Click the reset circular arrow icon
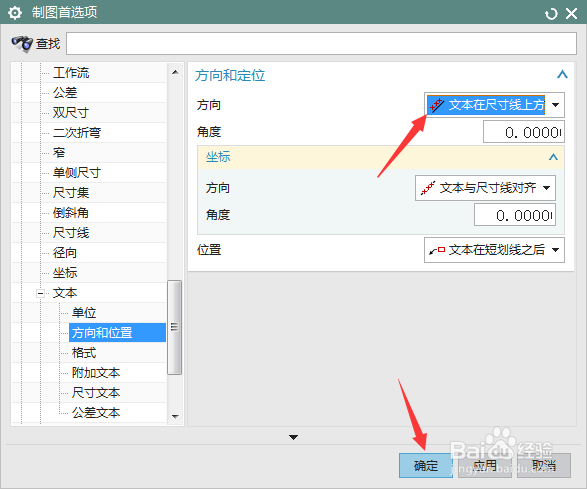 click(x=551, y=14)
